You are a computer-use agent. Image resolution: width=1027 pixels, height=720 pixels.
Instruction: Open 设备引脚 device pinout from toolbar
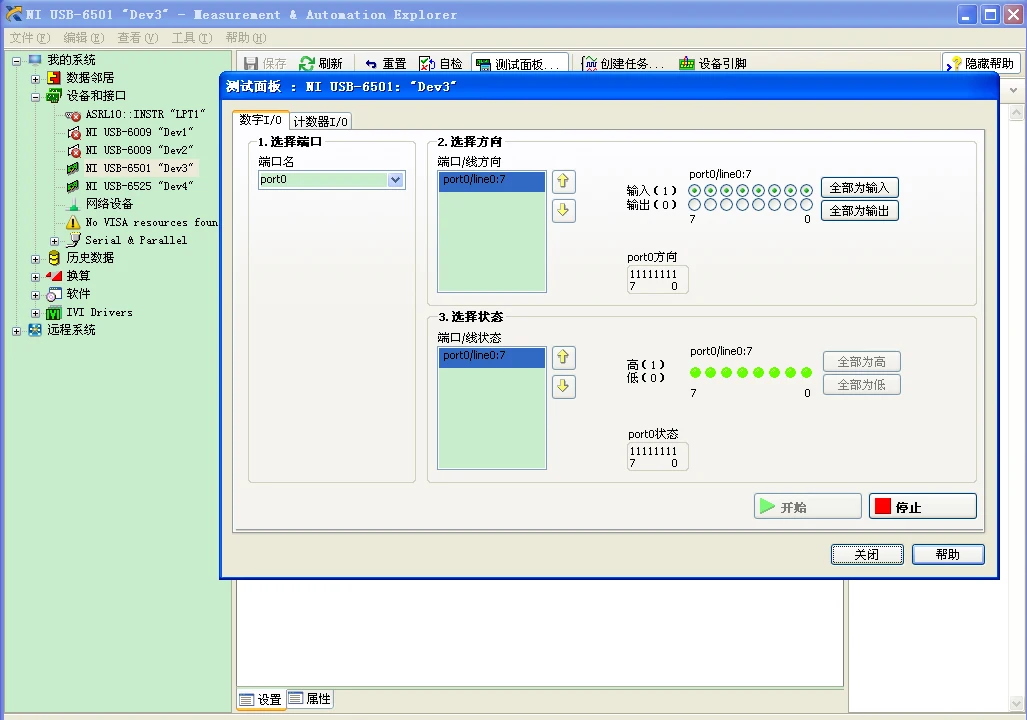click(x=687, y=64)
